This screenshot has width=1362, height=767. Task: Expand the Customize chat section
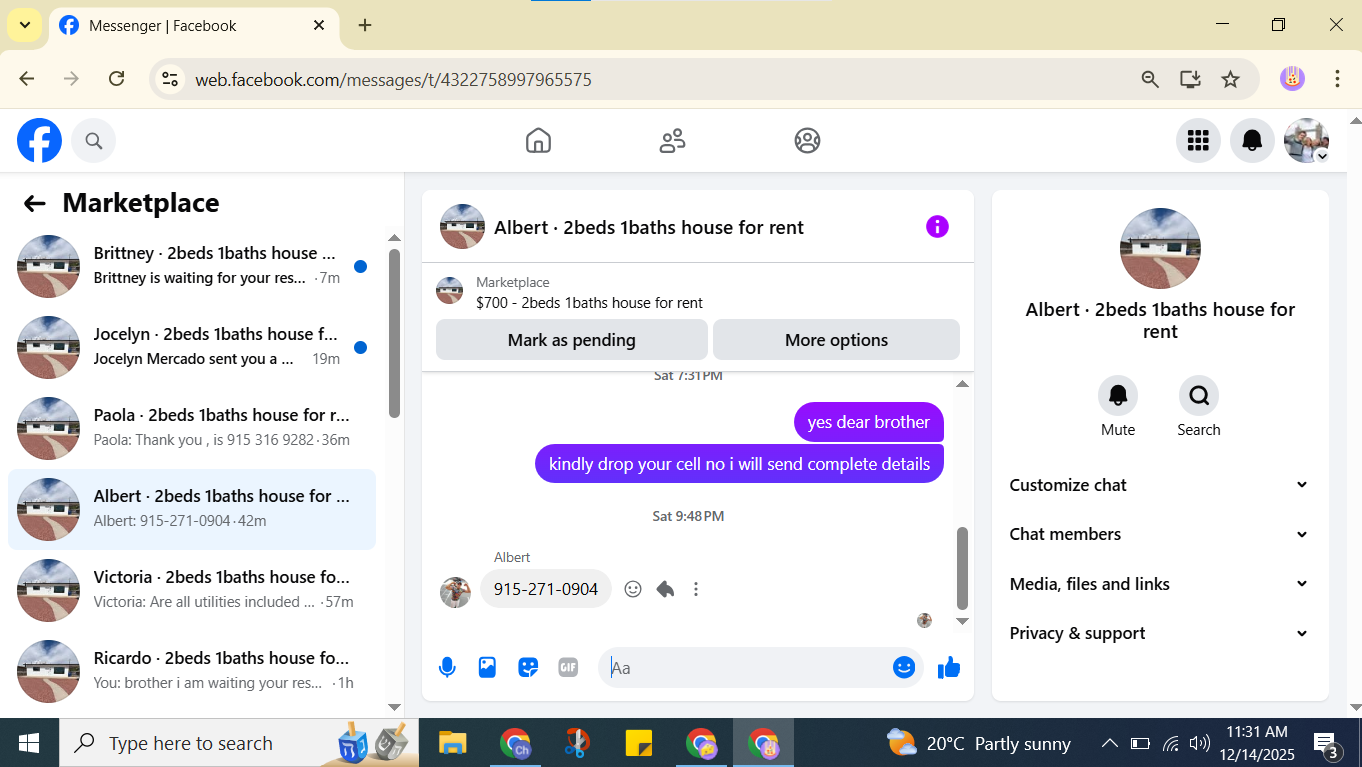(x=1160, y=485)
